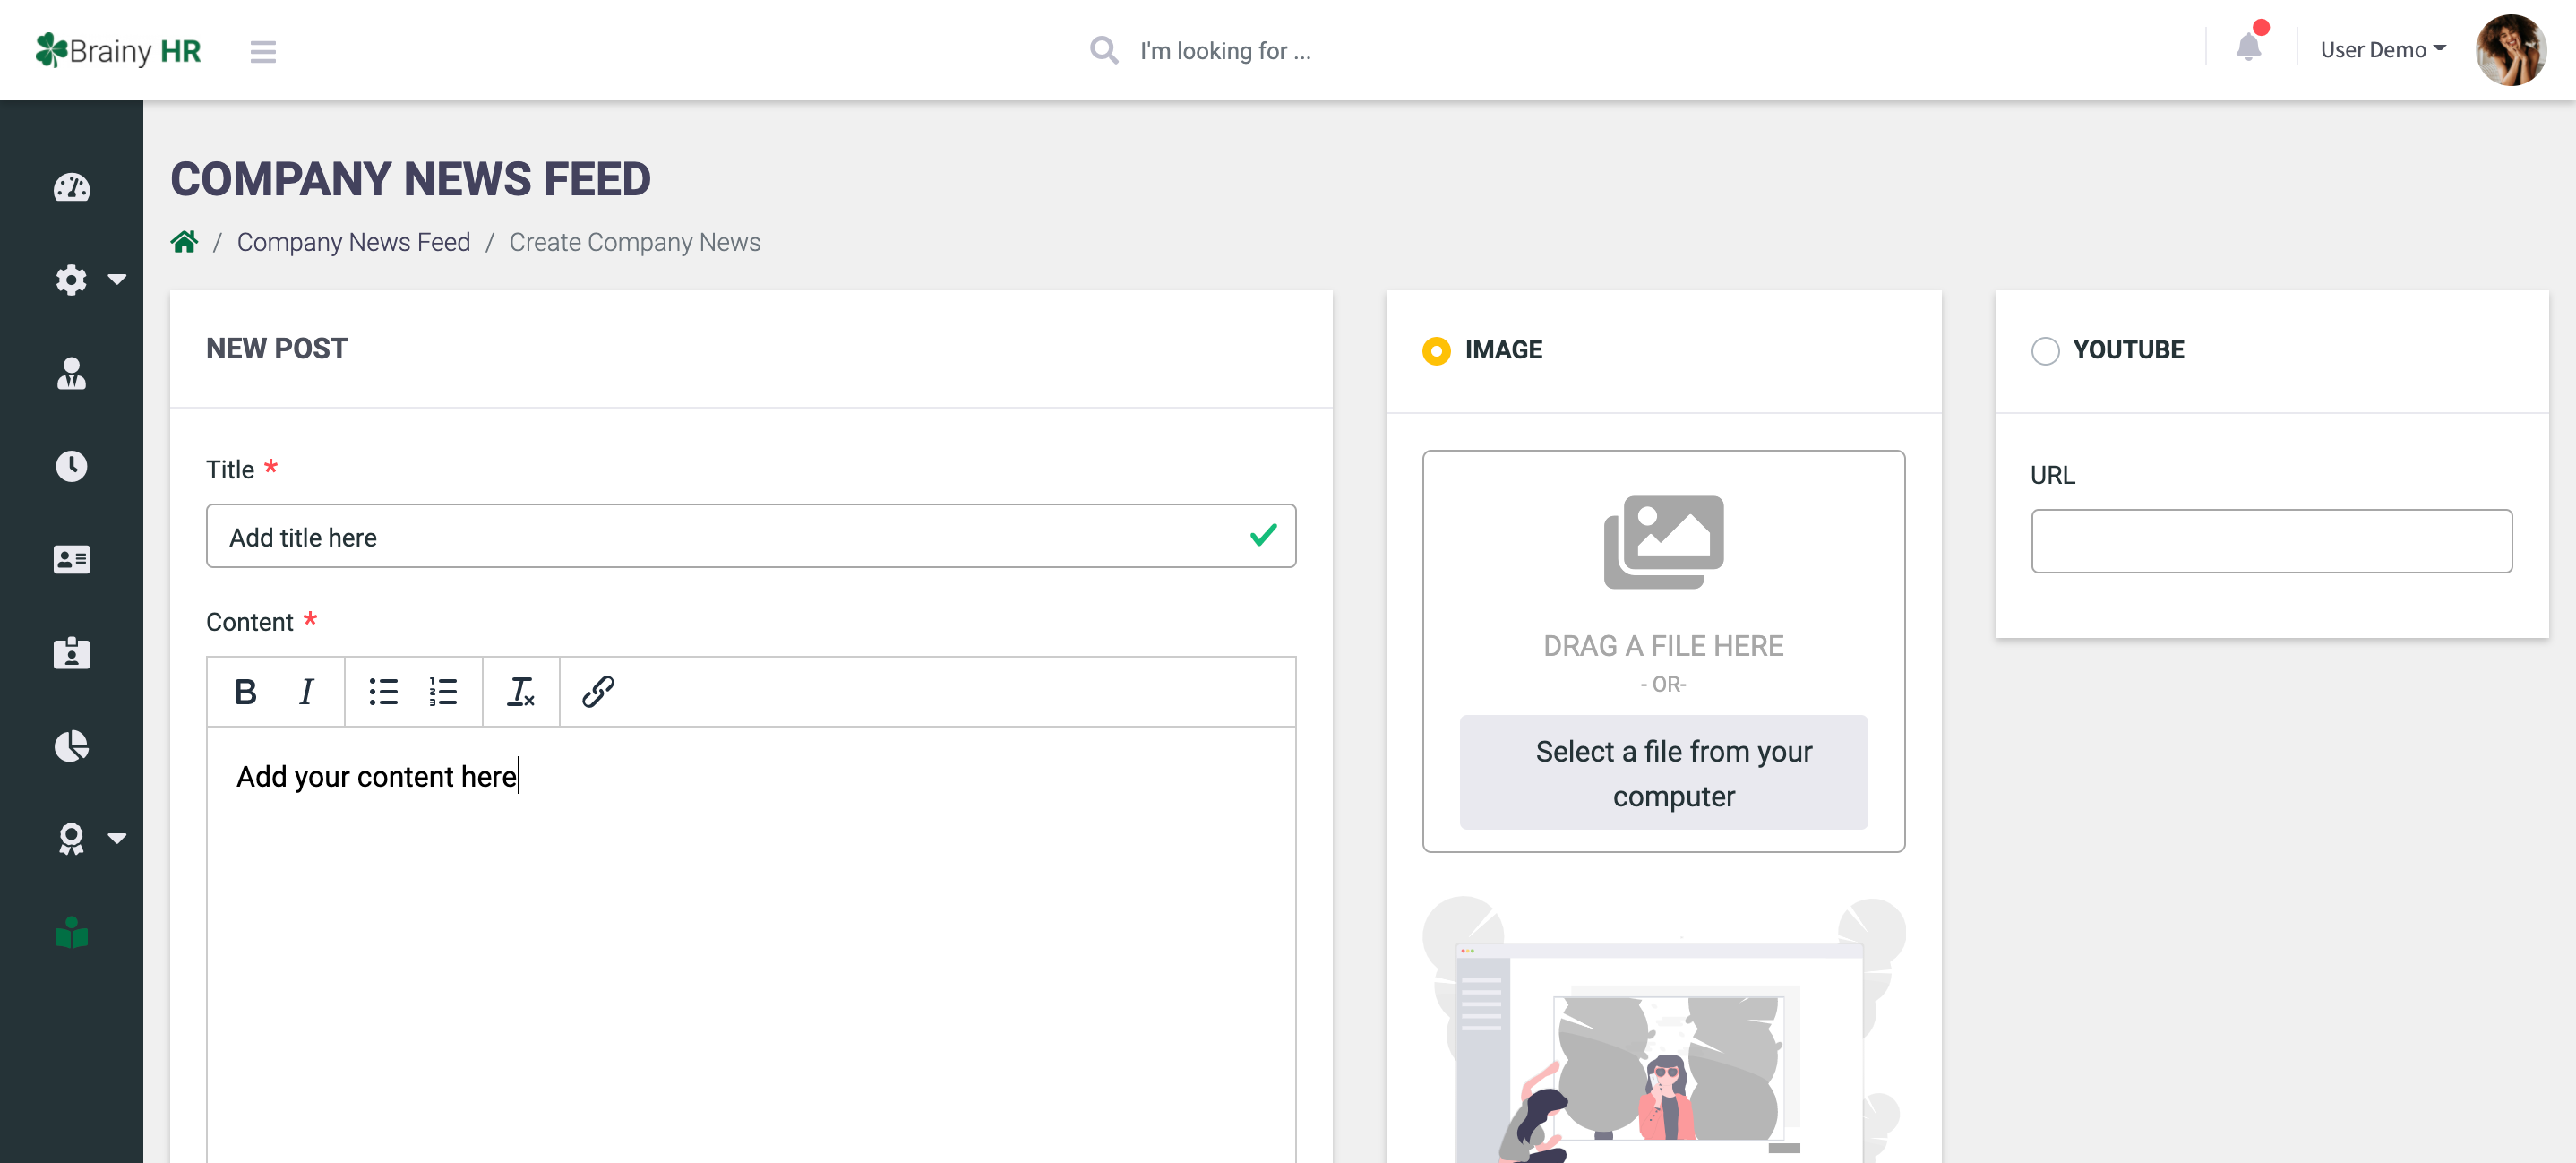Click the NEW POST heading
The width and height of the screenshot is (2576, 1163).
tap(276, 348)
